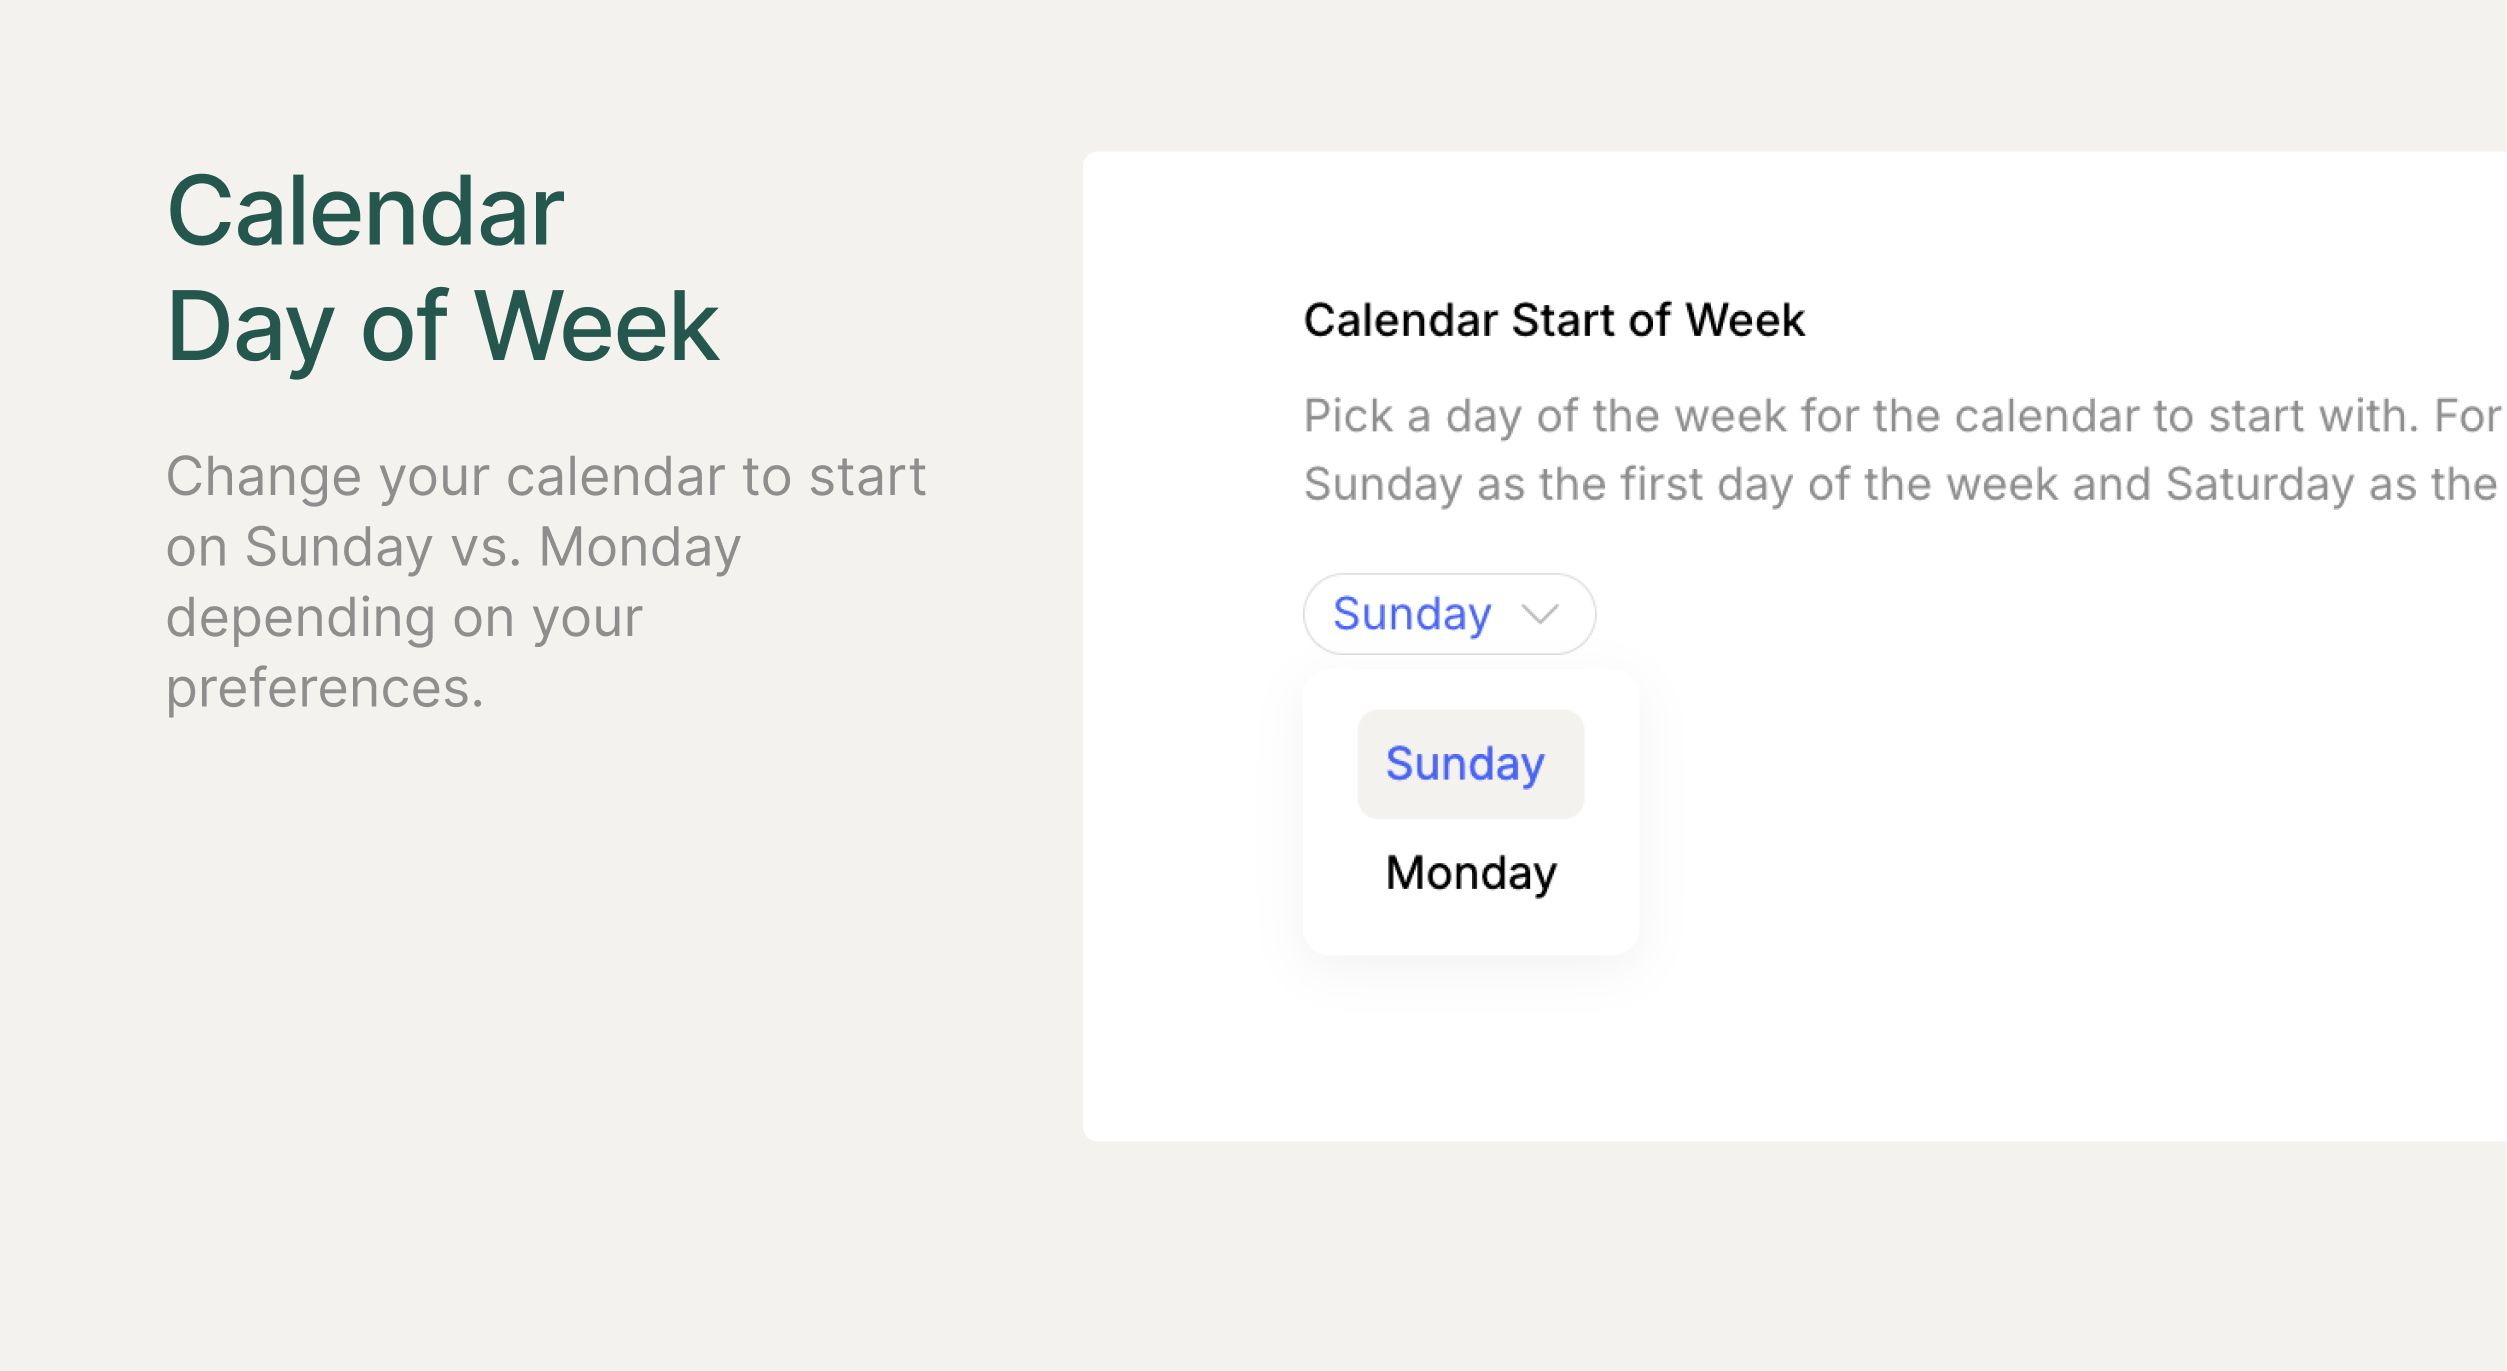
Task: Click "Change your calendar to start" line
Action: 545,476
